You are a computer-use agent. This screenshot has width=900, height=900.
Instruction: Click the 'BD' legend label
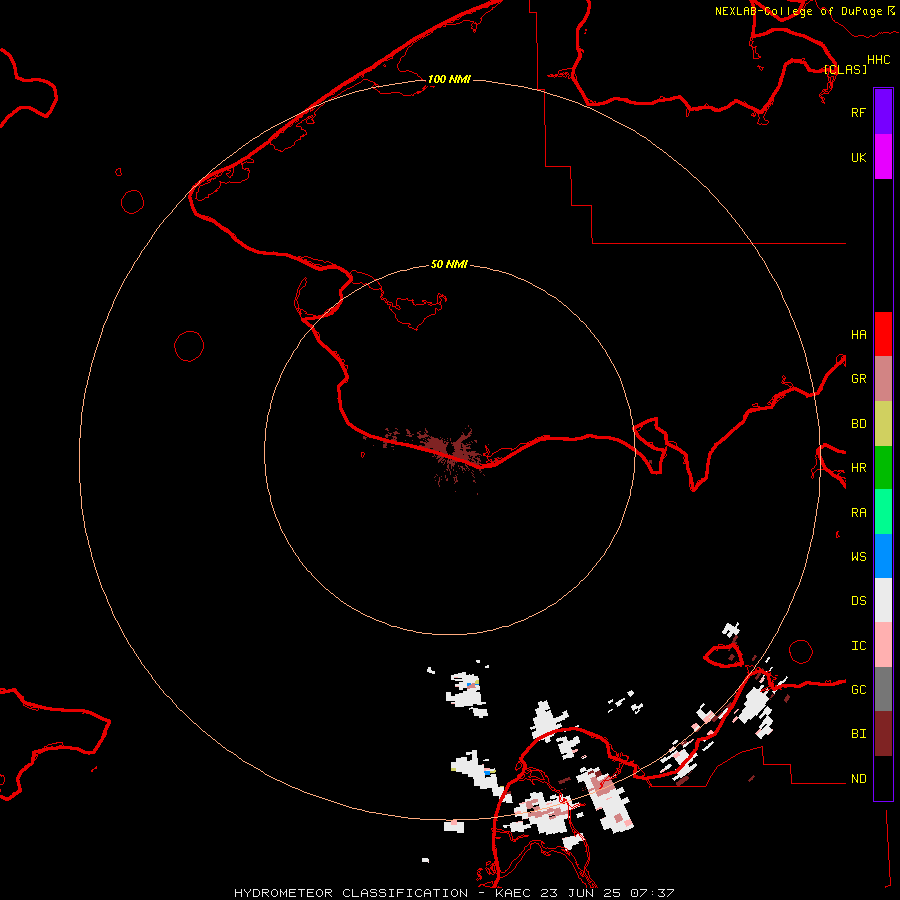click(x=858, y=423)
